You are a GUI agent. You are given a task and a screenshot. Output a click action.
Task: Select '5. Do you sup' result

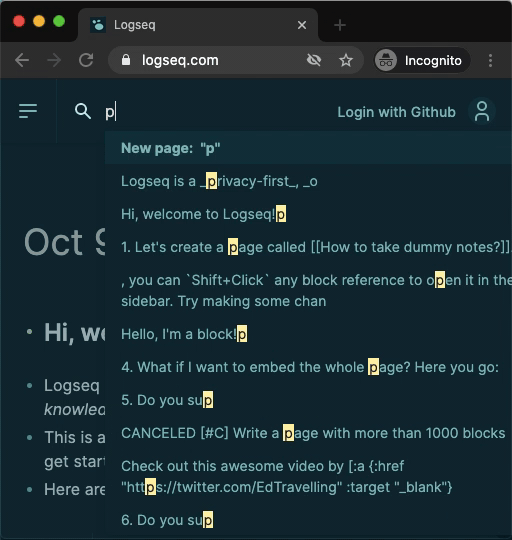(x=308, y=400)
